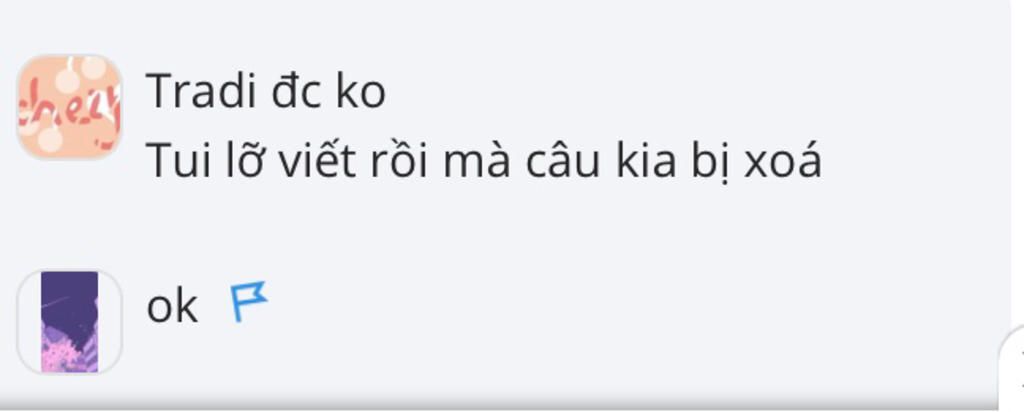Click the word "câu" in second line

point(562,161)
